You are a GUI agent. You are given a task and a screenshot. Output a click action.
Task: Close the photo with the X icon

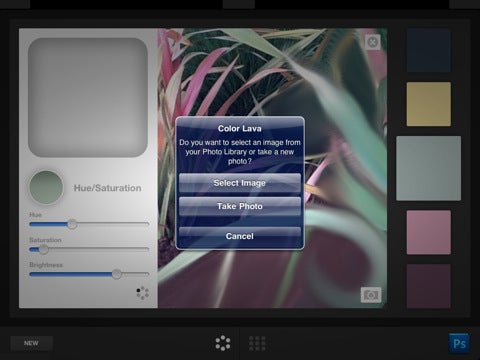pyautogui.click(x=373, y=42)
